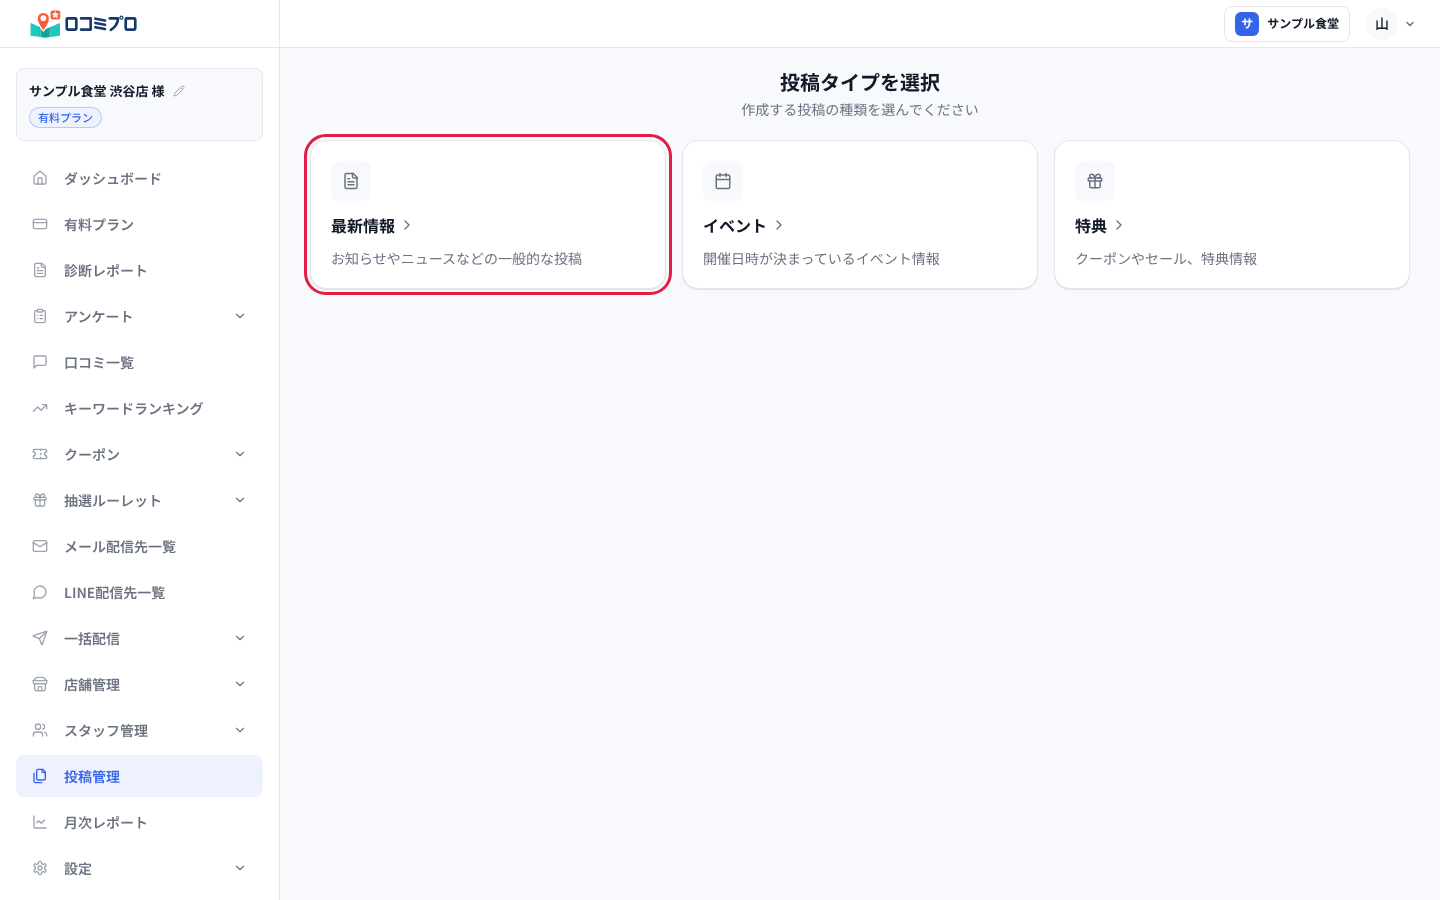Click the 店舗管理 store icon
The height and width of the screenshot is (900, 1440).
point(40,684)
